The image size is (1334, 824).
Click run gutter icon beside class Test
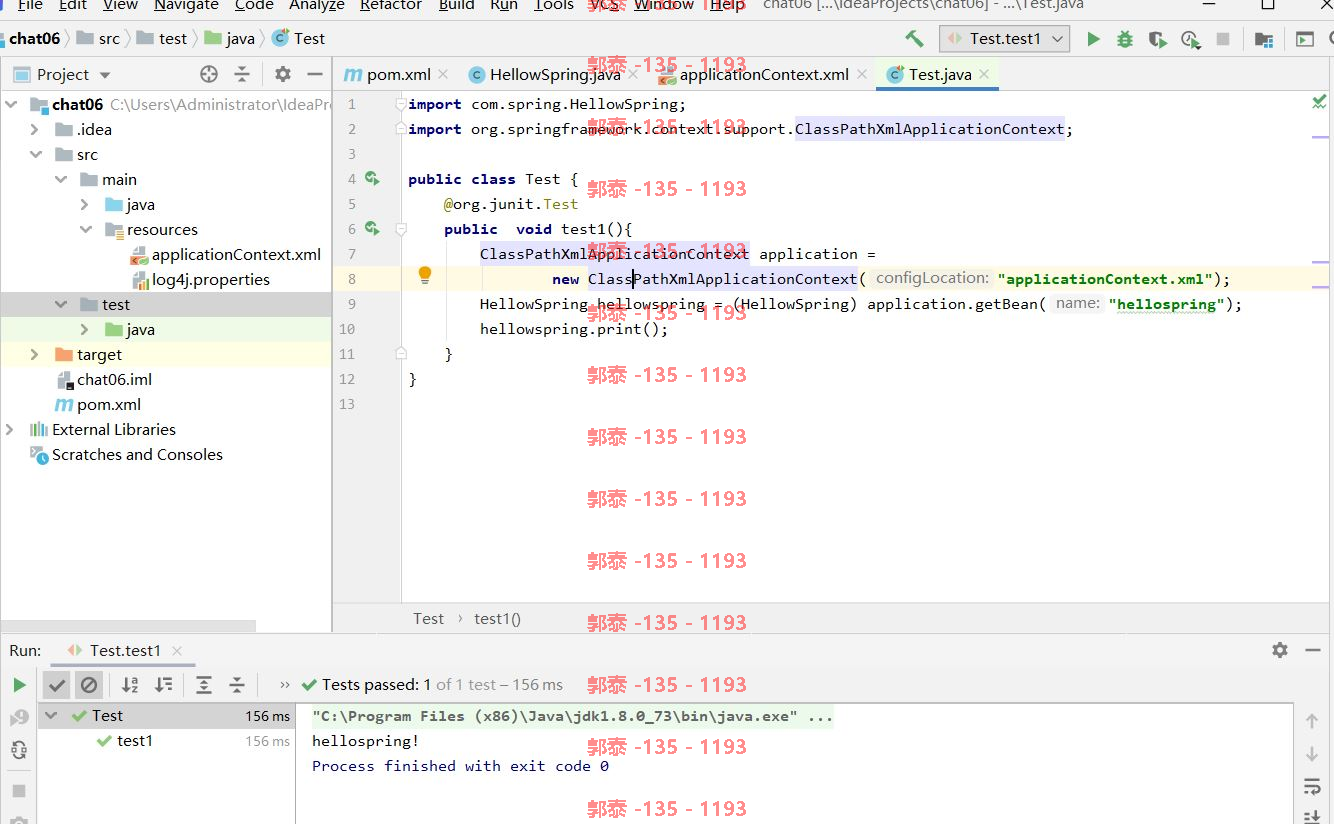[x=372, y=179]
